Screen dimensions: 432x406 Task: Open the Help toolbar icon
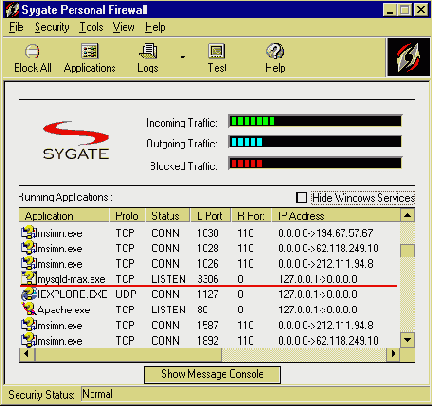tap(275, 51)
